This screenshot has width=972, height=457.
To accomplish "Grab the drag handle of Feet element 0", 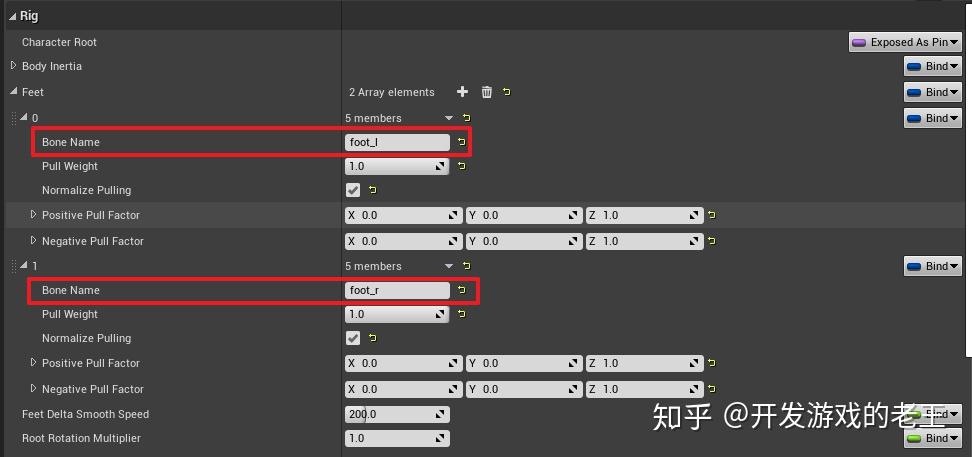I will (14, 118).
